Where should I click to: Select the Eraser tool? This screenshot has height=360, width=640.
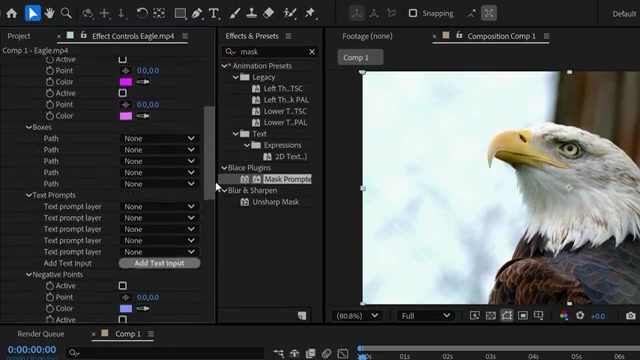click(x=269, y=13)
